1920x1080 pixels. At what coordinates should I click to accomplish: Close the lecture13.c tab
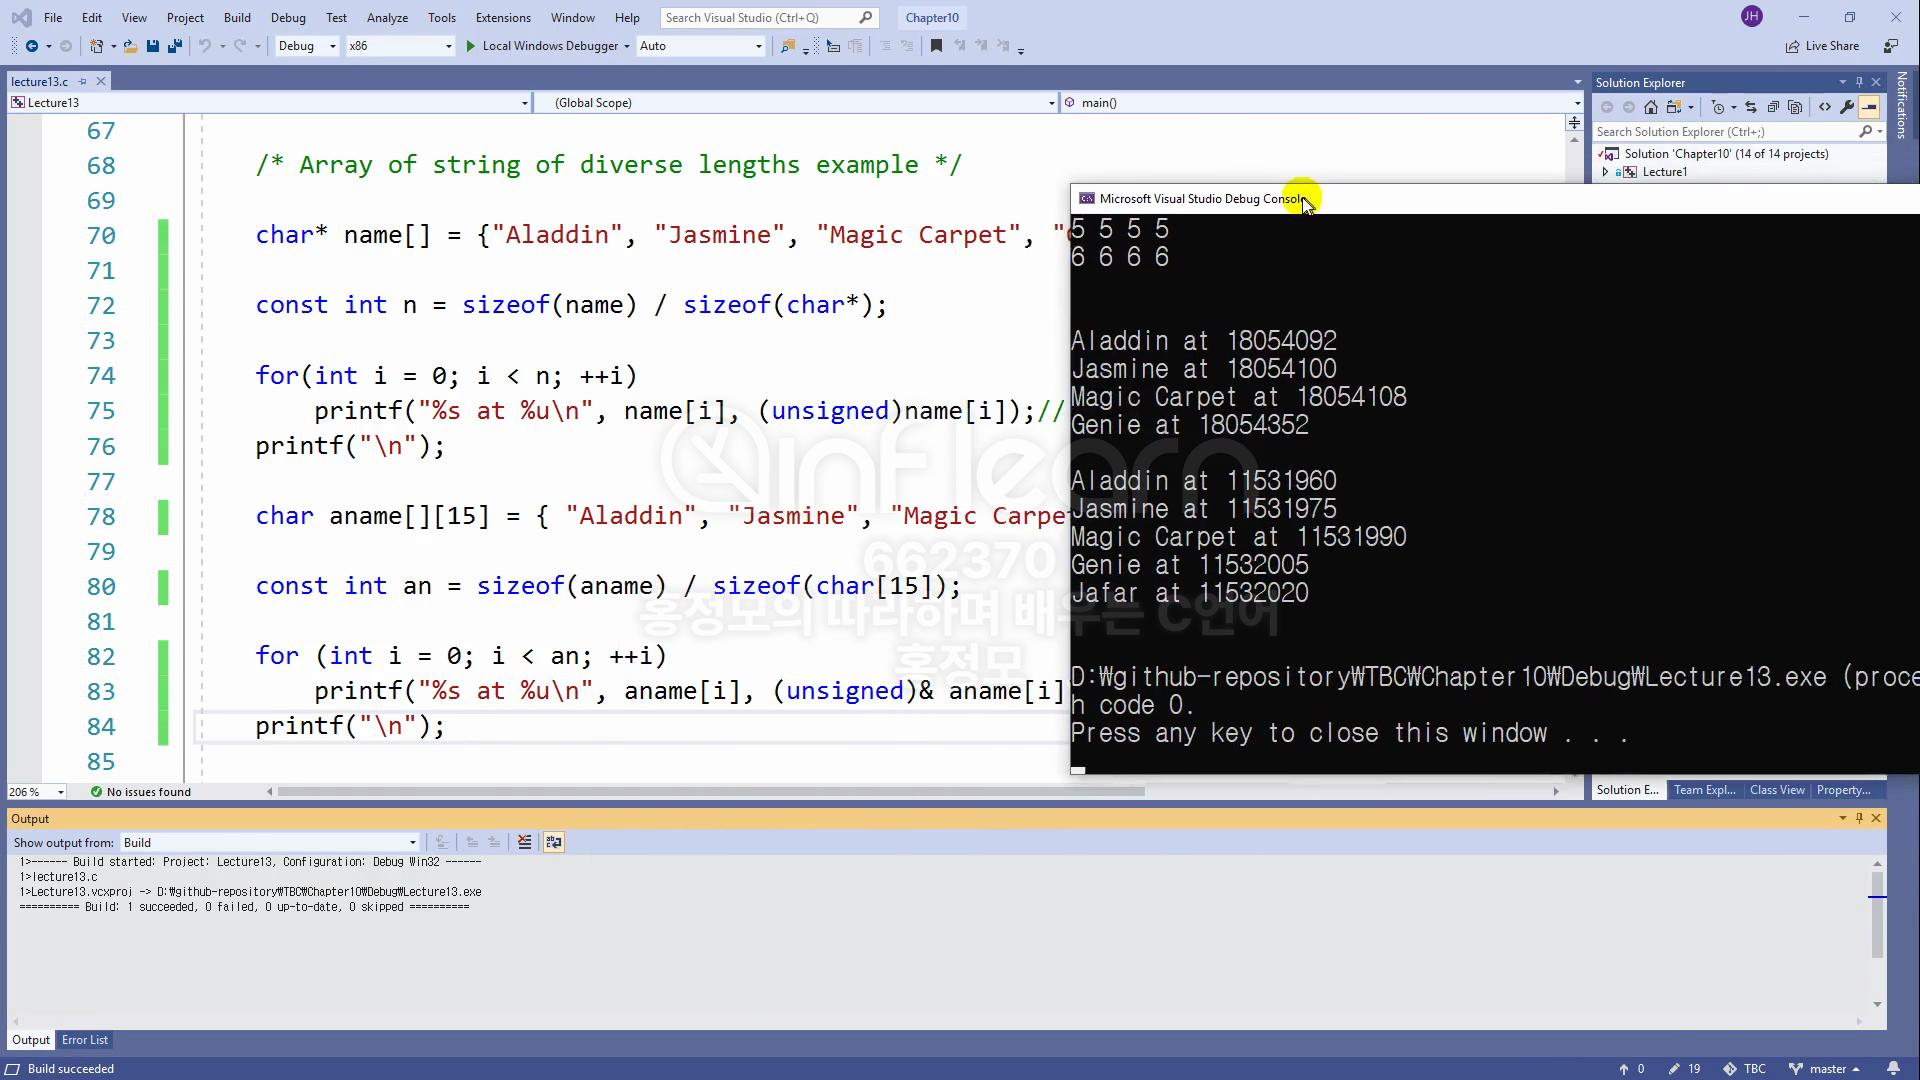(101, 81)
